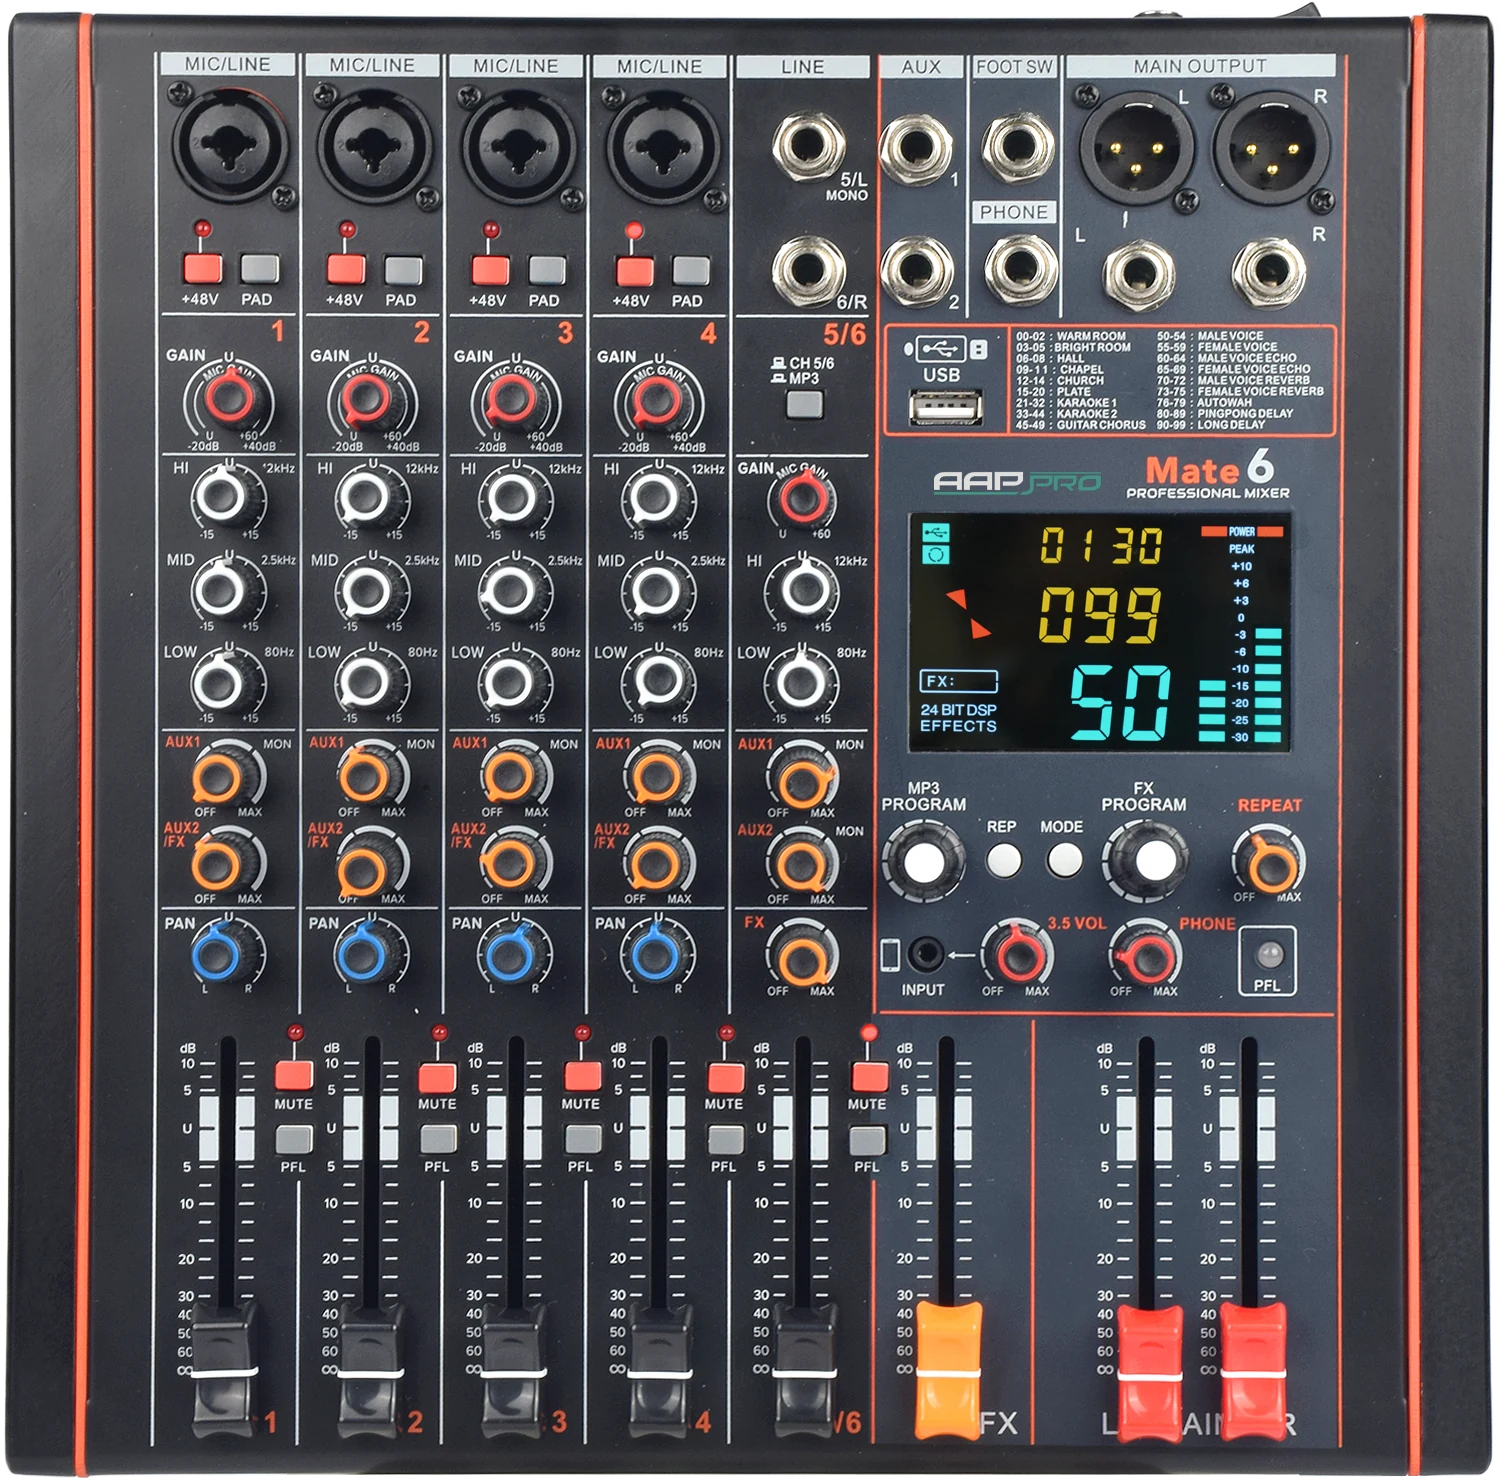Click the GAIN knob on channel 4
This screenshot has height=1480, width=1501.
pos(658,400)
